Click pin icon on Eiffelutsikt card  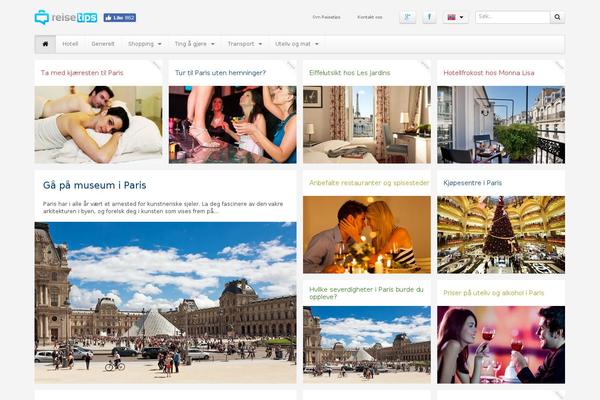[x=426, y=65]
